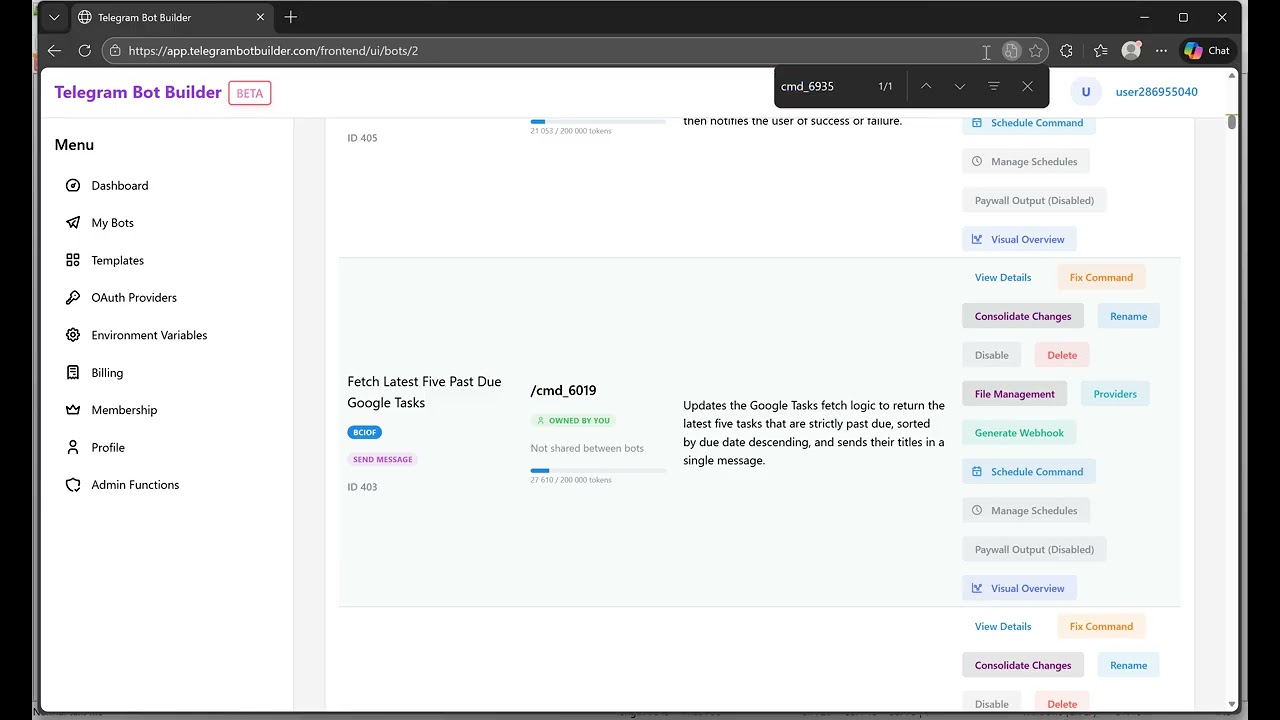The width and height of the screenshot is (1280, 720).
Task: Jump to next find result arrow
Action: point(960,87)
